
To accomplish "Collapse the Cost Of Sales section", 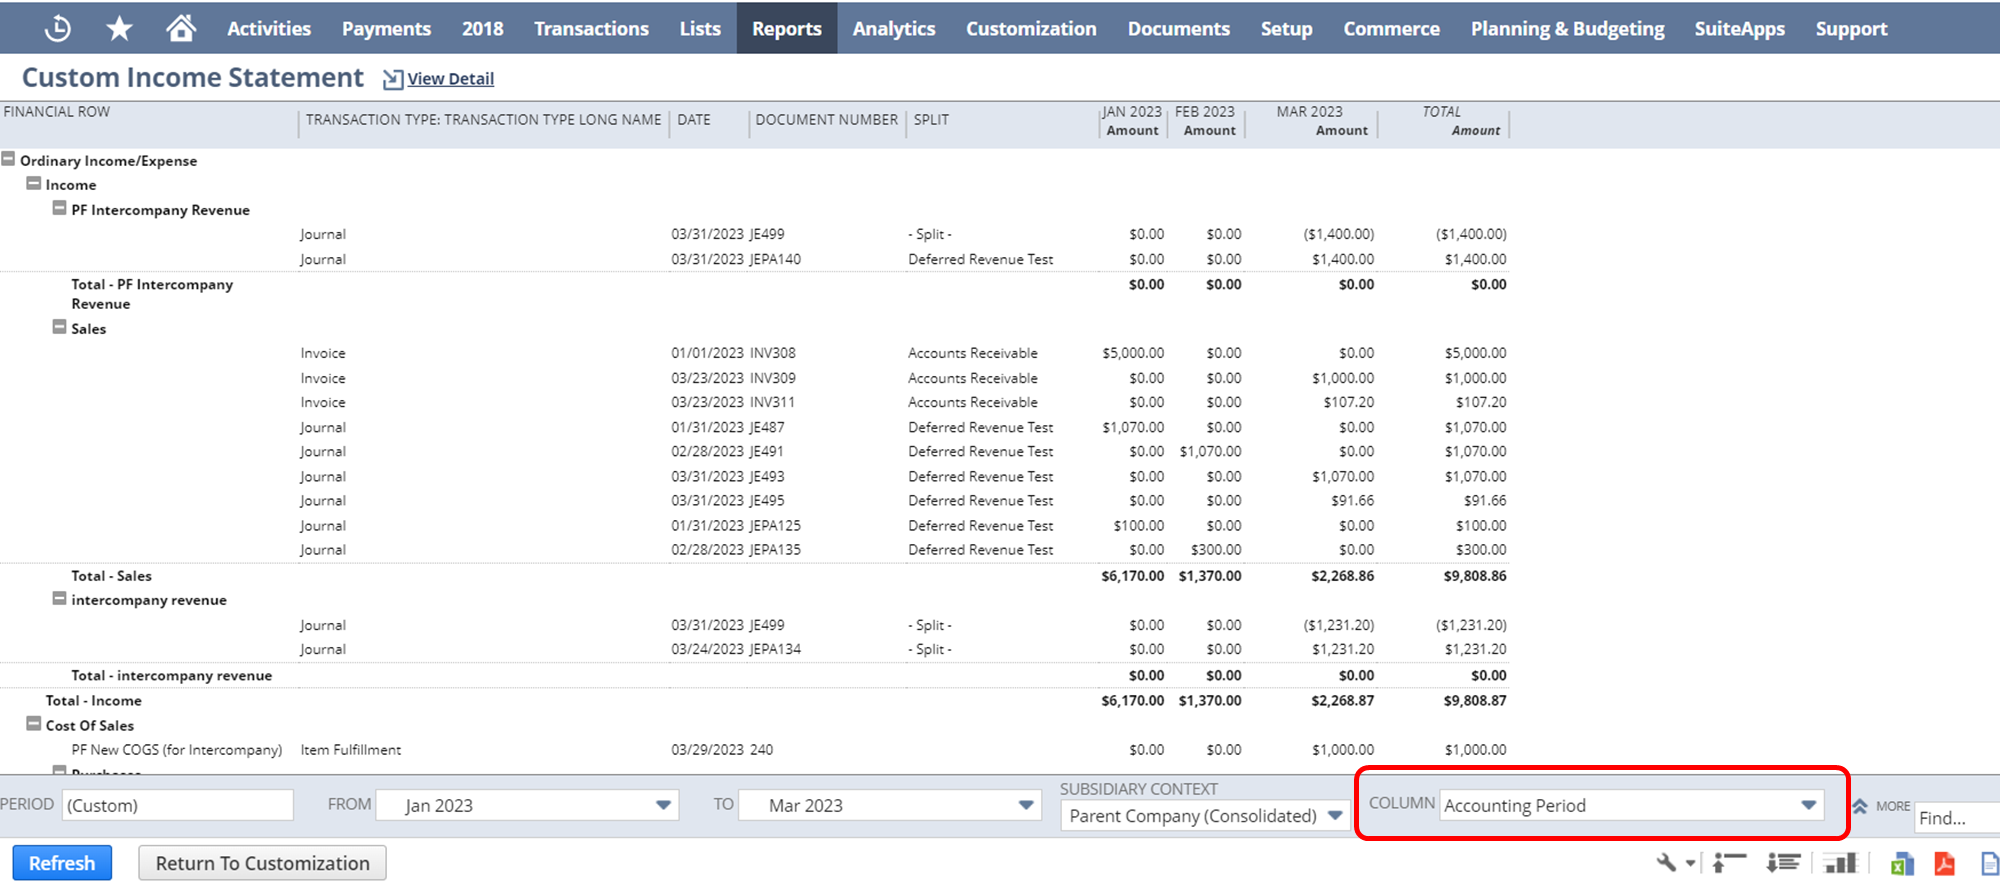I will pos(33,724).
